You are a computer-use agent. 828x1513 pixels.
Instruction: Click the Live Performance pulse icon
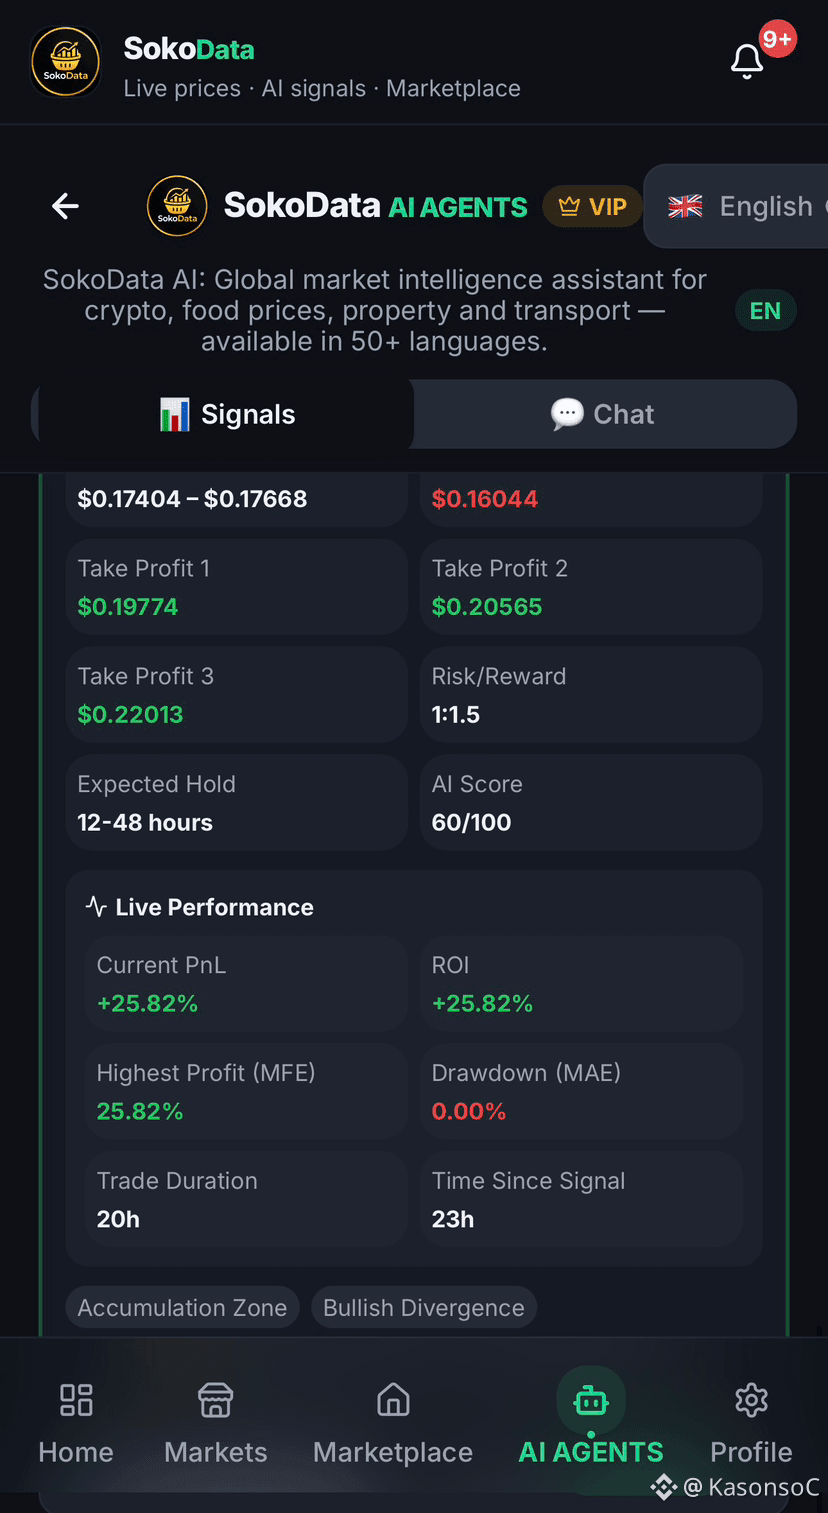(96, 907)
